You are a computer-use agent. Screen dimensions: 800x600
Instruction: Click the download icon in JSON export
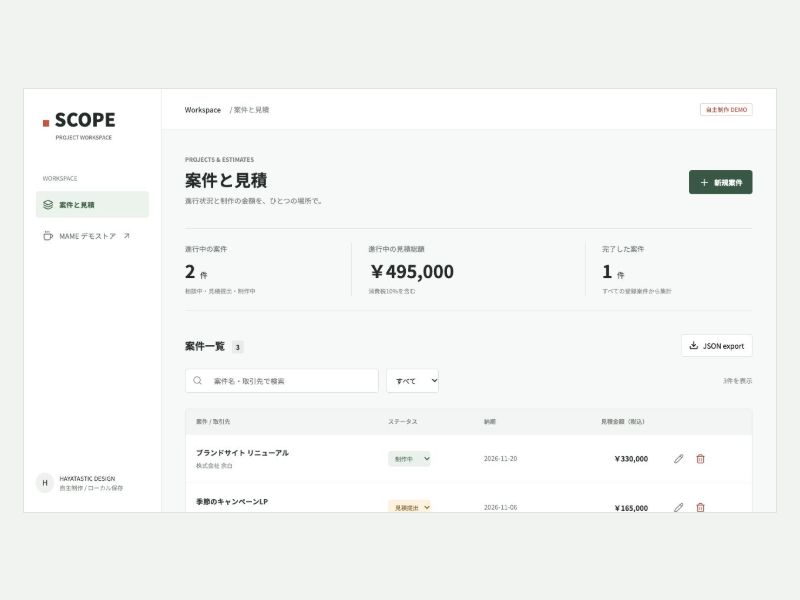[x=693, y=345]
